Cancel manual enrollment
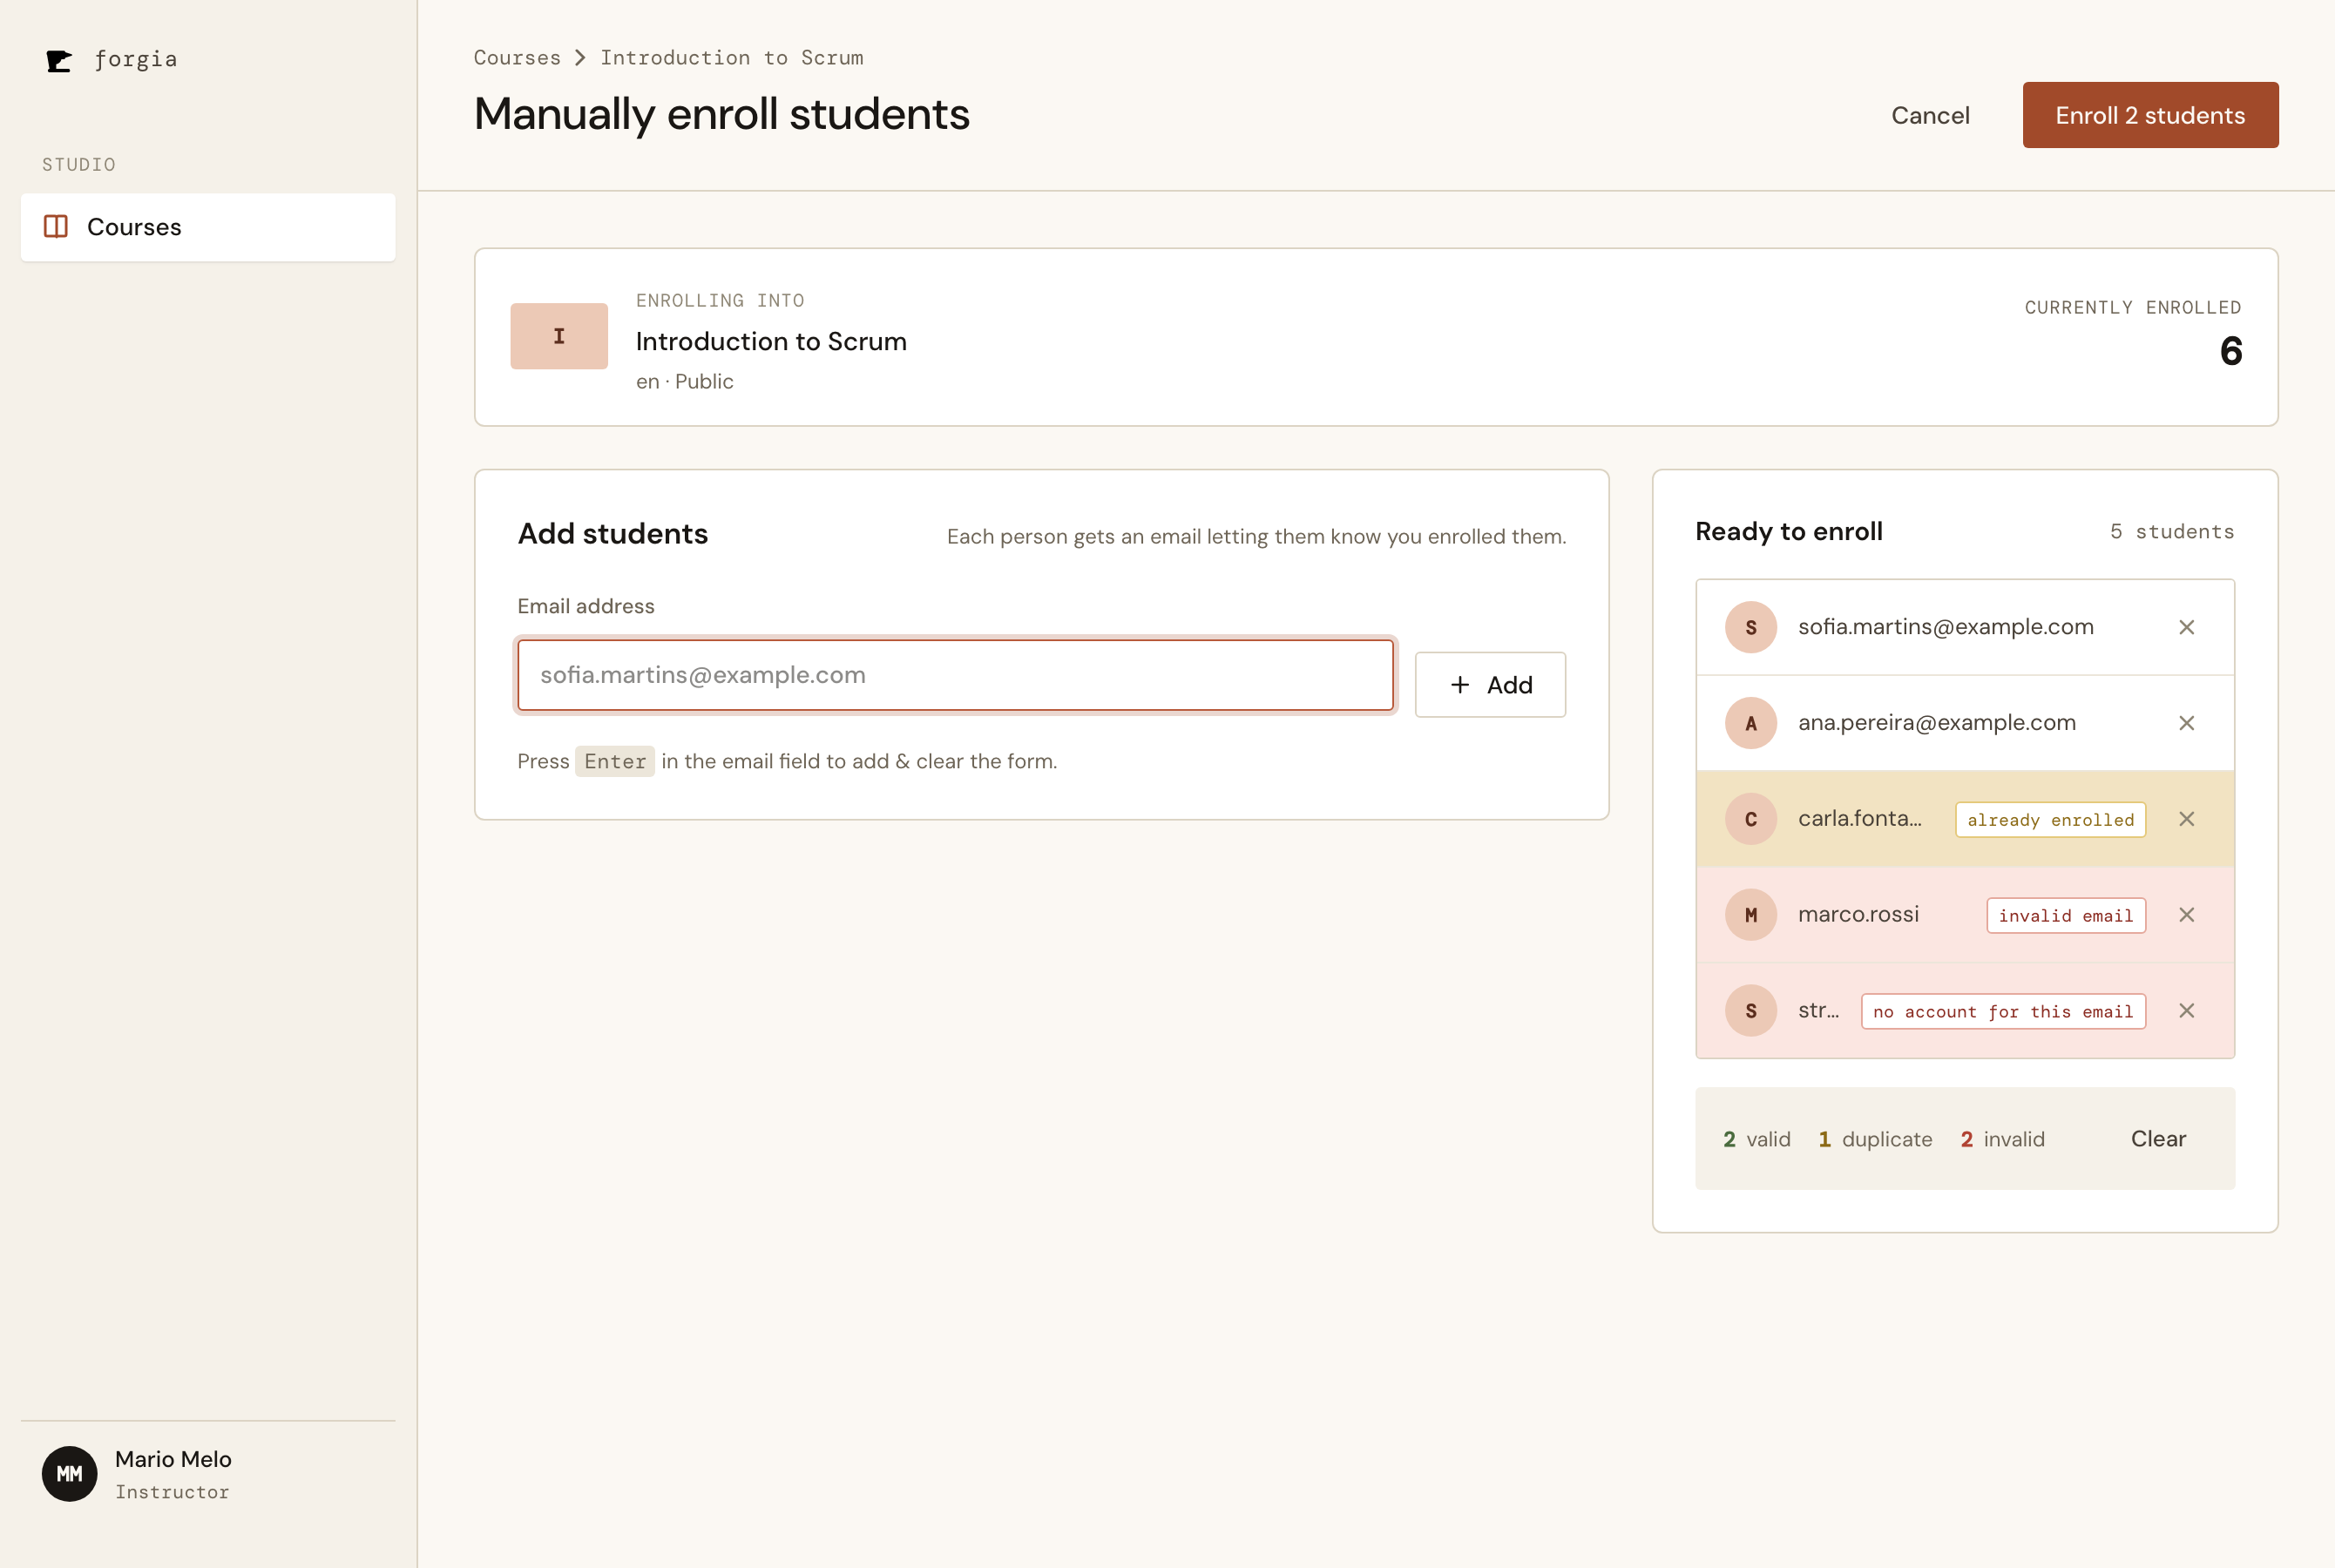This screenshot has width=2335, height=1568. tap(1930, 115)
